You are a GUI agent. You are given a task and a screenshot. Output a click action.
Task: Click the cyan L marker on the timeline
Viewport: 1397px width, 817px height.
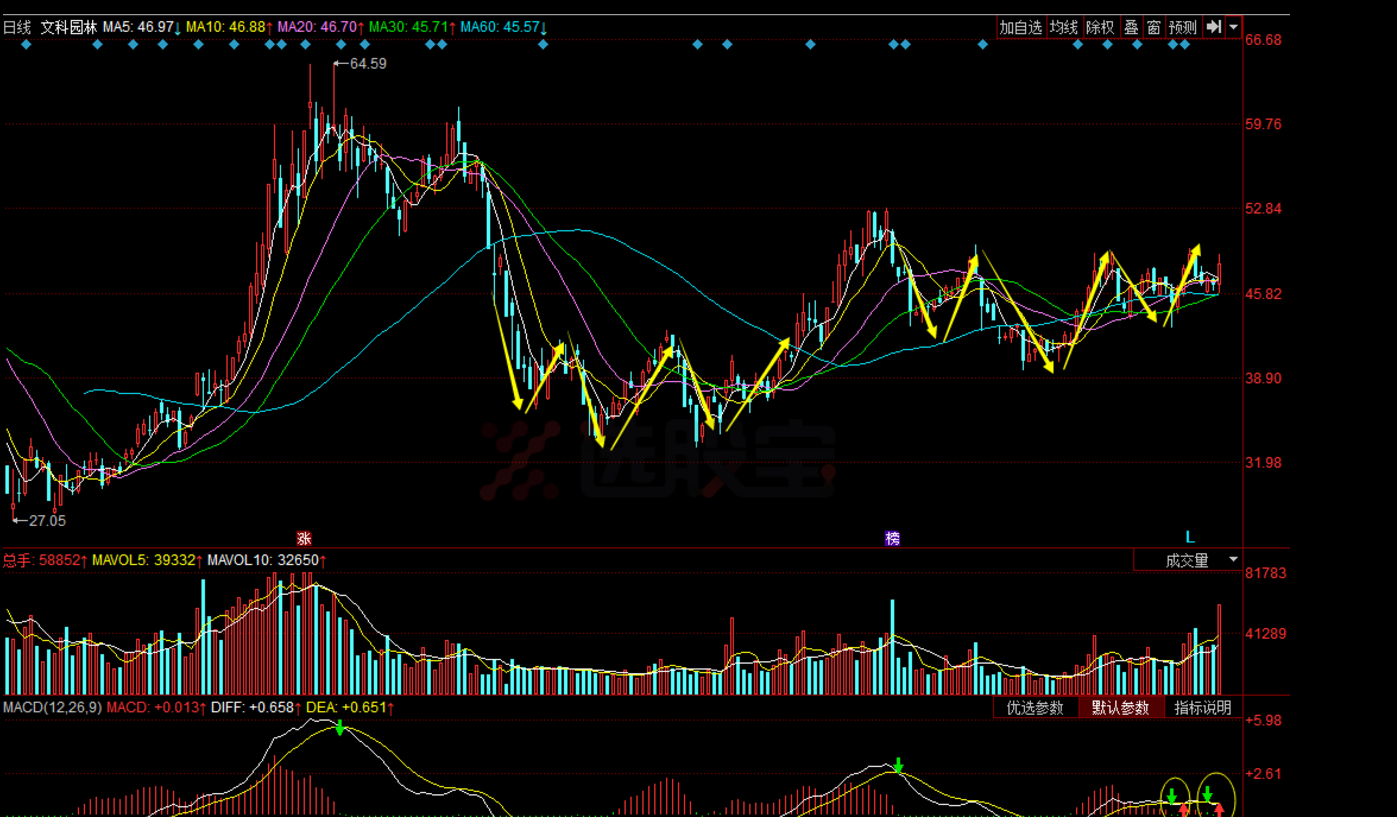point(1190,537)
